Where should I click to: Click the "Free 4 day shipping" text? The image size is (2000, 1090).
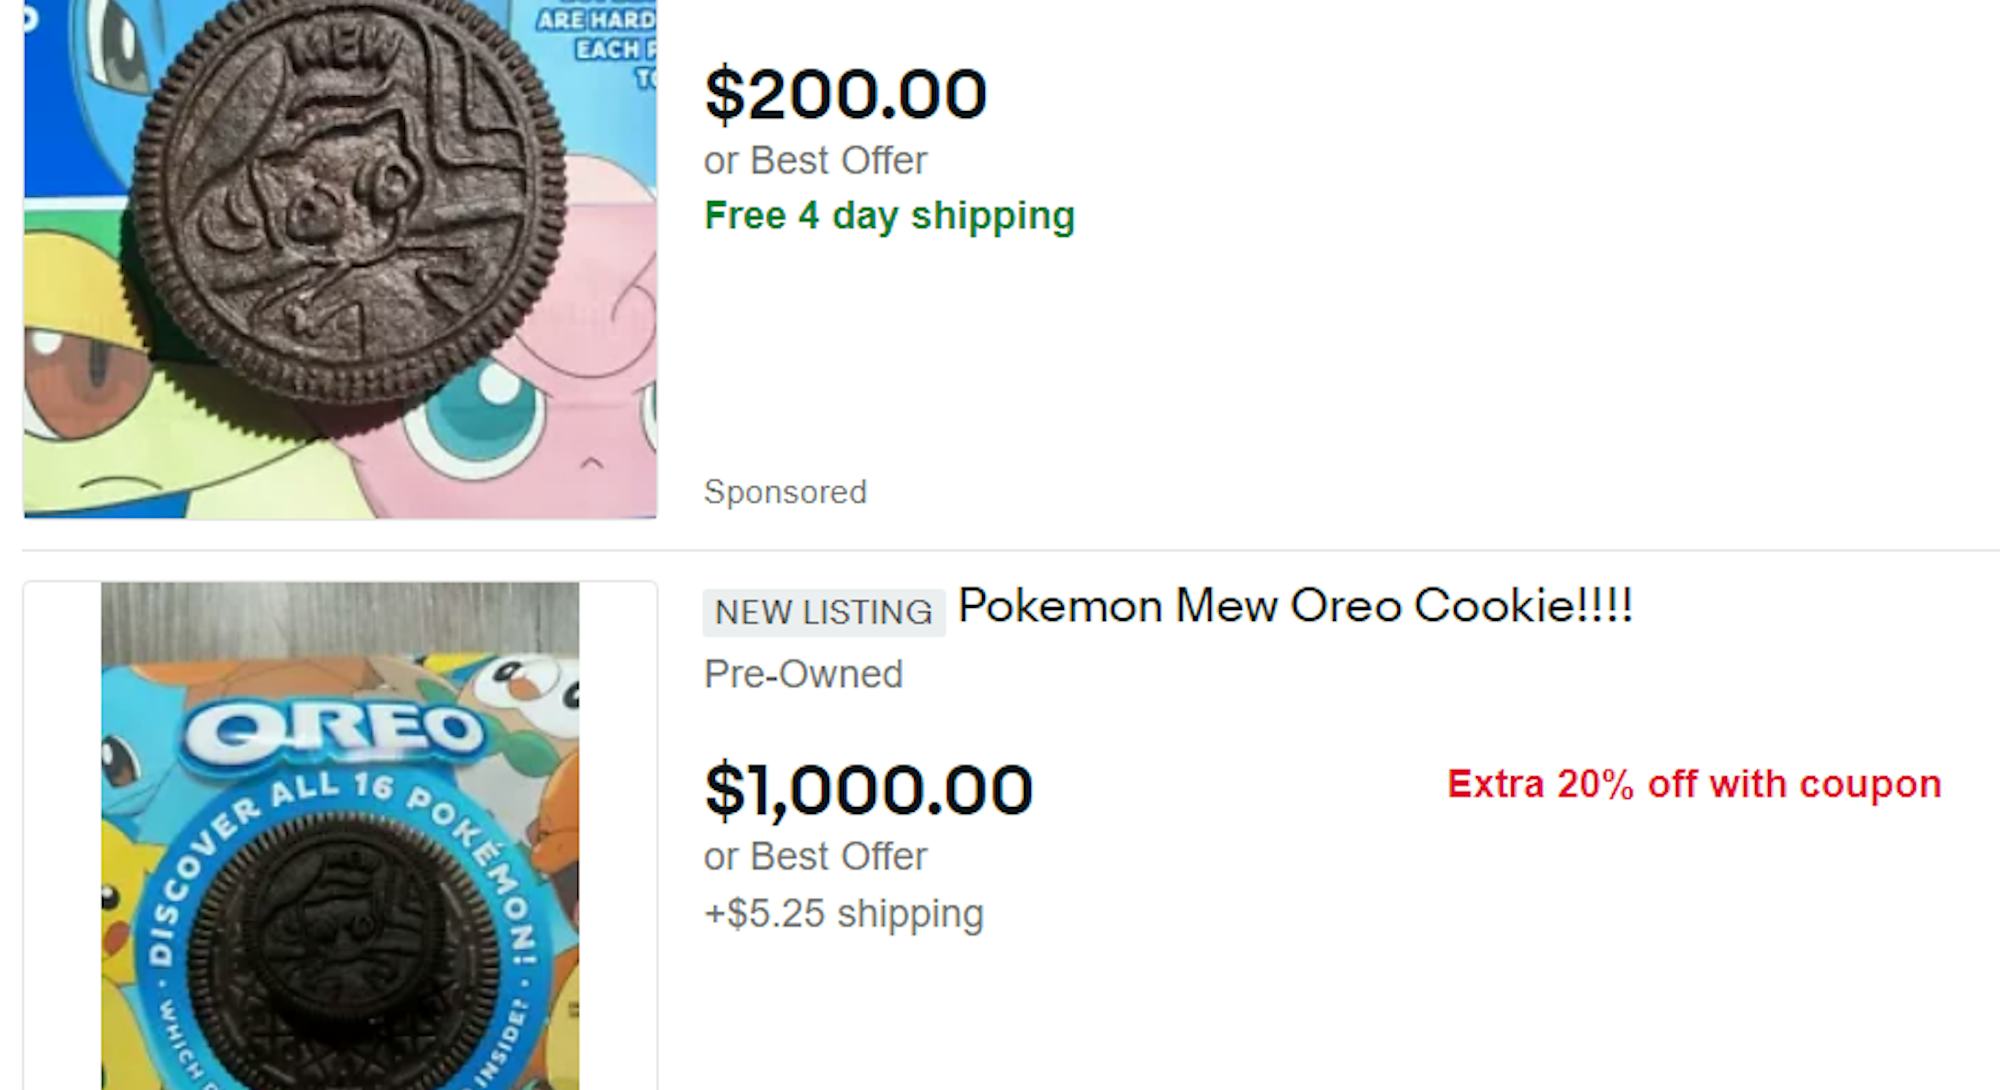coord(889,216)
